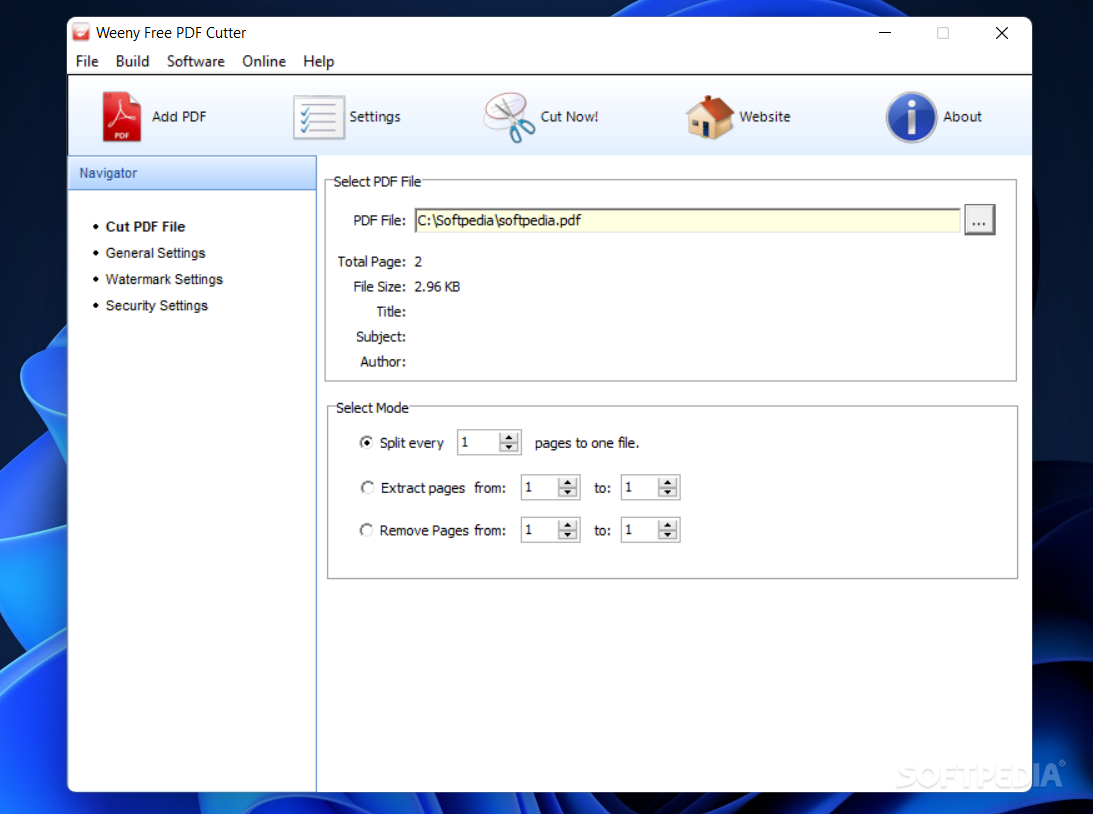Go to General Settings in Navigator
The width and height of the screenshot is (1093, 814).
click(155, 253)
